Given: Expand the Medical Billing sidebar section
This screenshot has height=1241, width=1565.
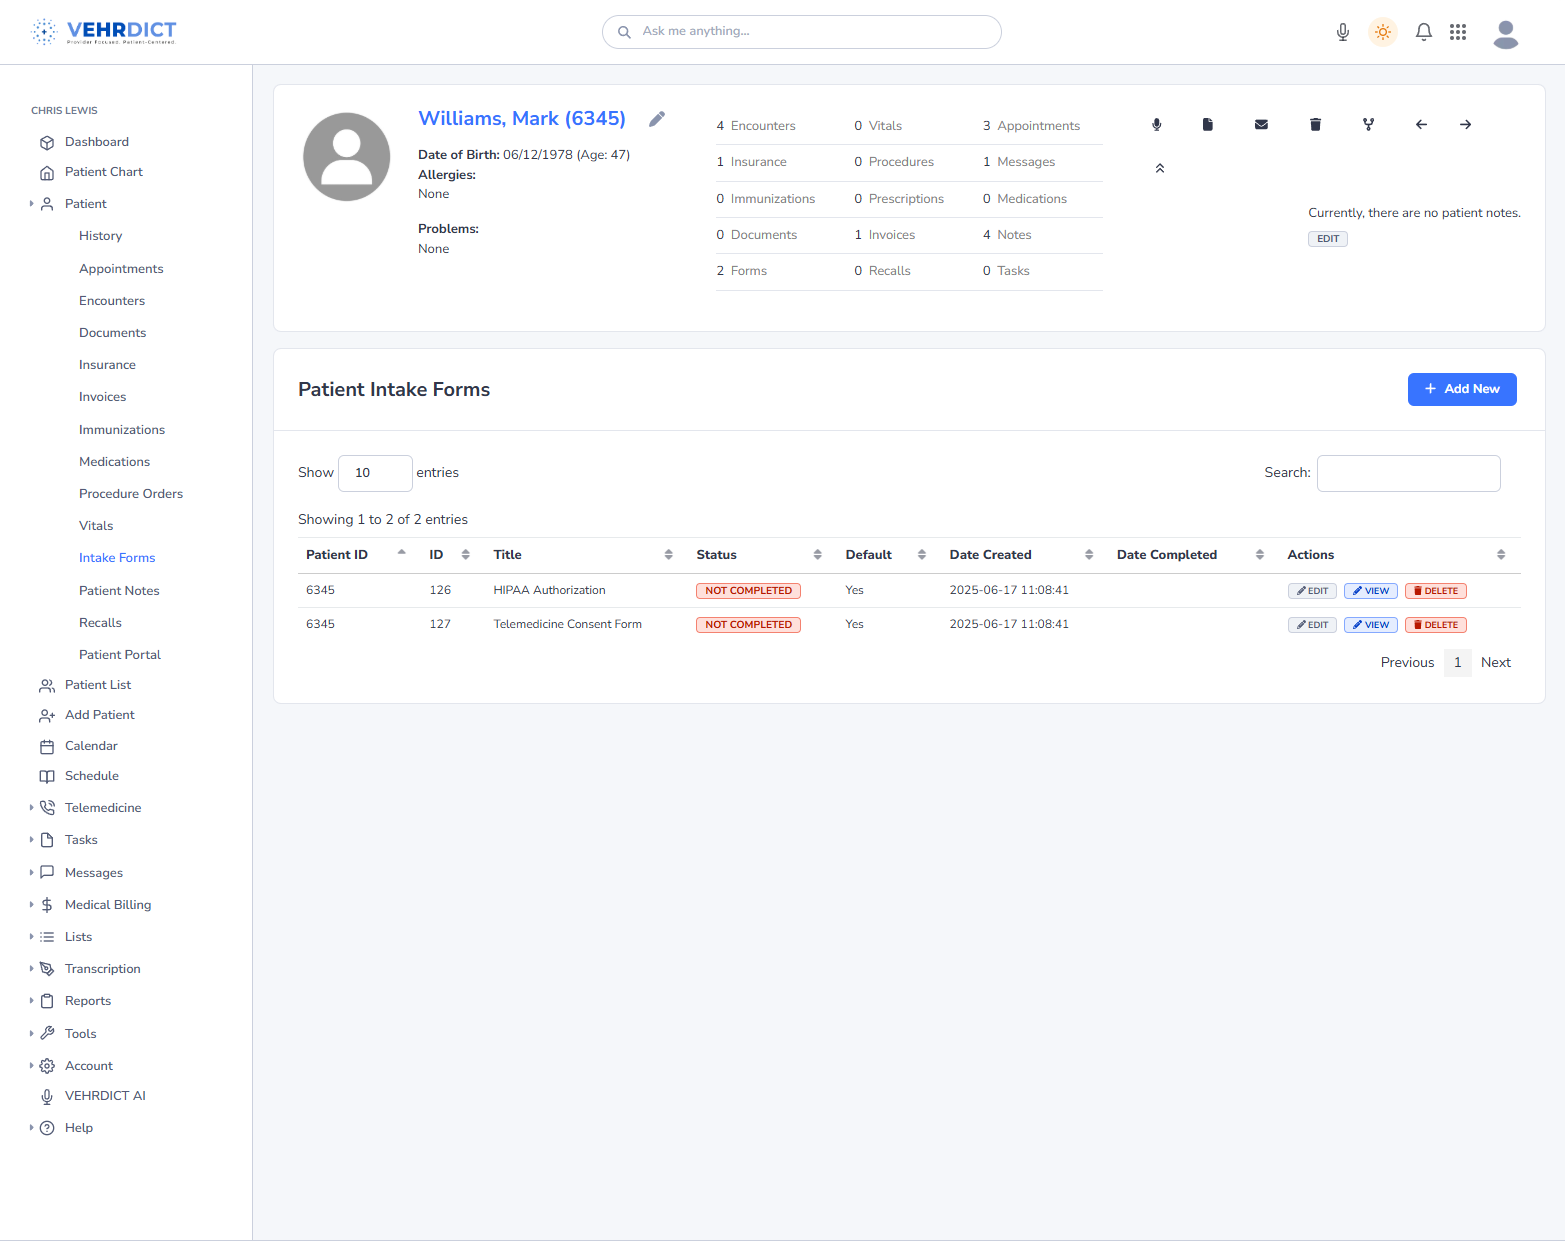Looking at the screenshot, I should (108, 905).
